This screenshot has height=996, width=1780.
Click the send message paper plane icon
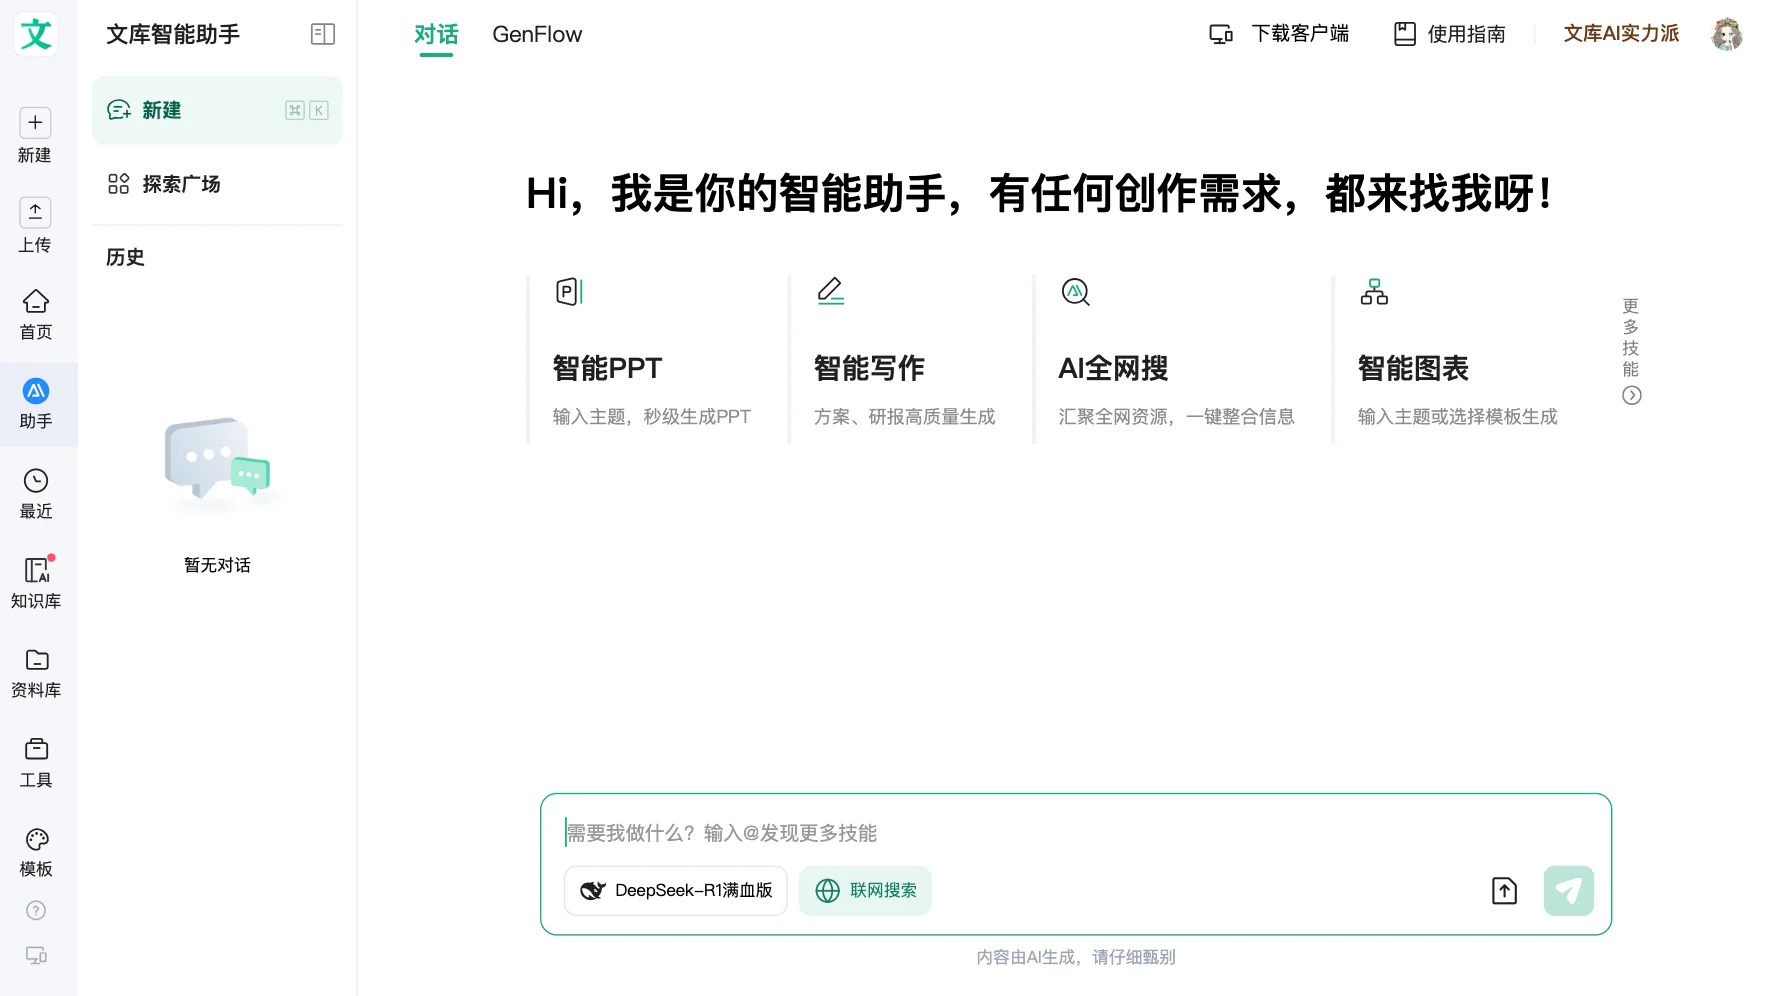click(x=1569, y=890)
